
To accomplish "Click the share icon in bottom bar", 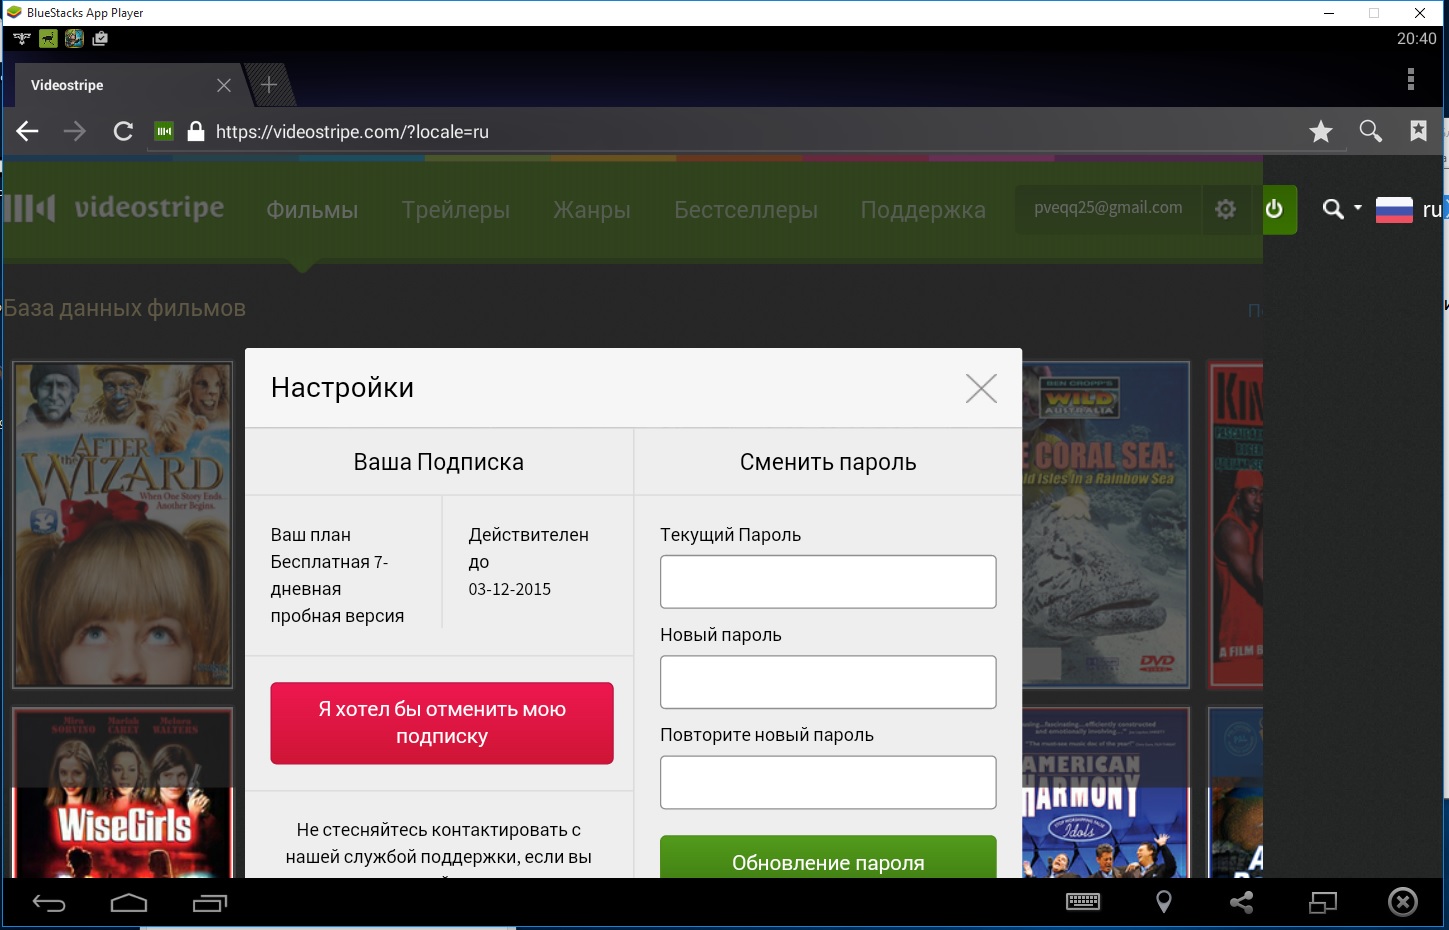I will 1241,902.
